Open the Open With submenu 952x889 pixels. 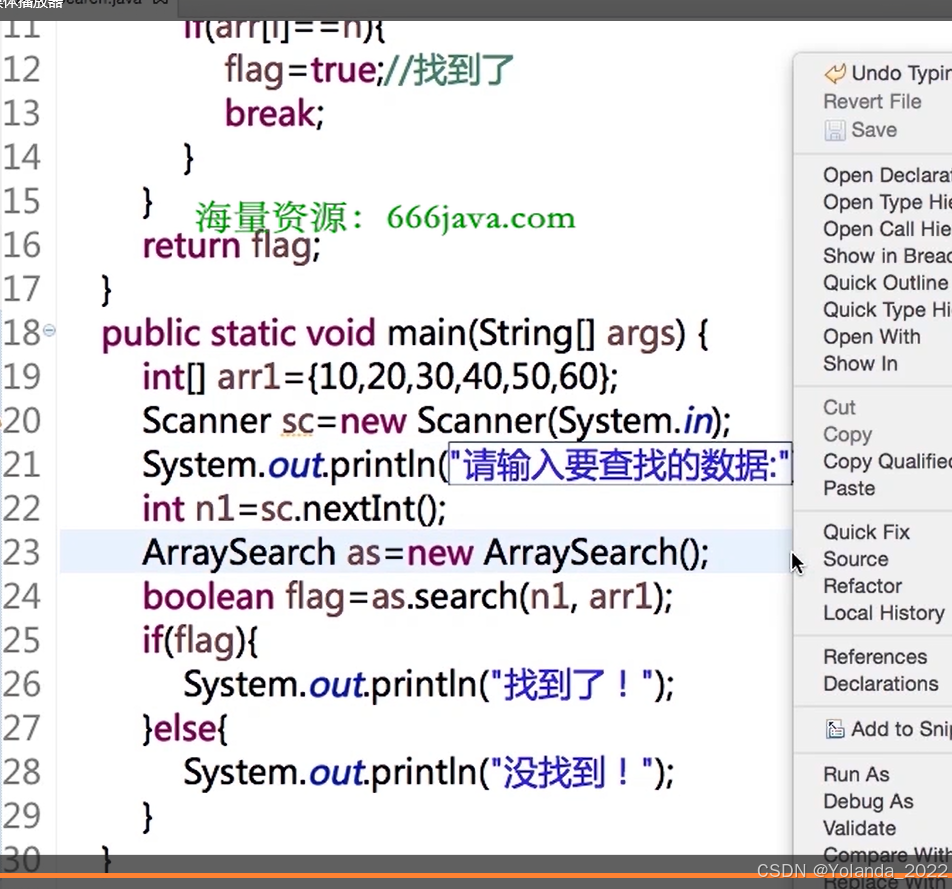pyautogui.click(x=872, y=336)
